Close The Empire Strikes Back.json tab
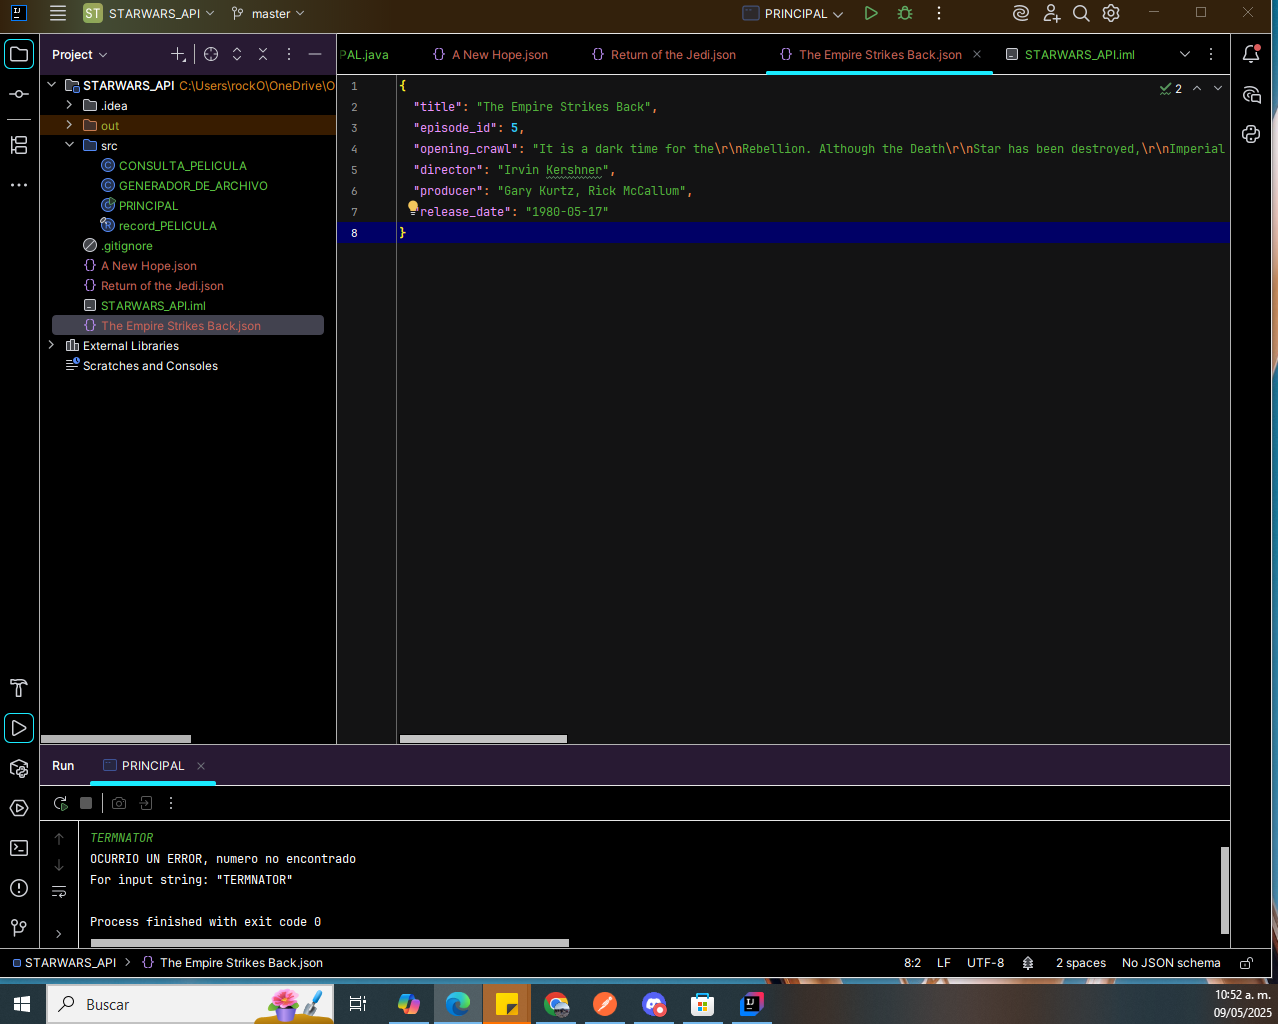 point(977,54)
